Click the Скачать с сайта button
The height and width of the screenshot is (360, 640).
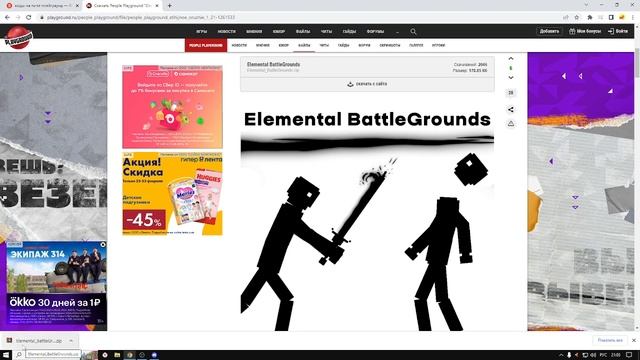coord(367,84)
